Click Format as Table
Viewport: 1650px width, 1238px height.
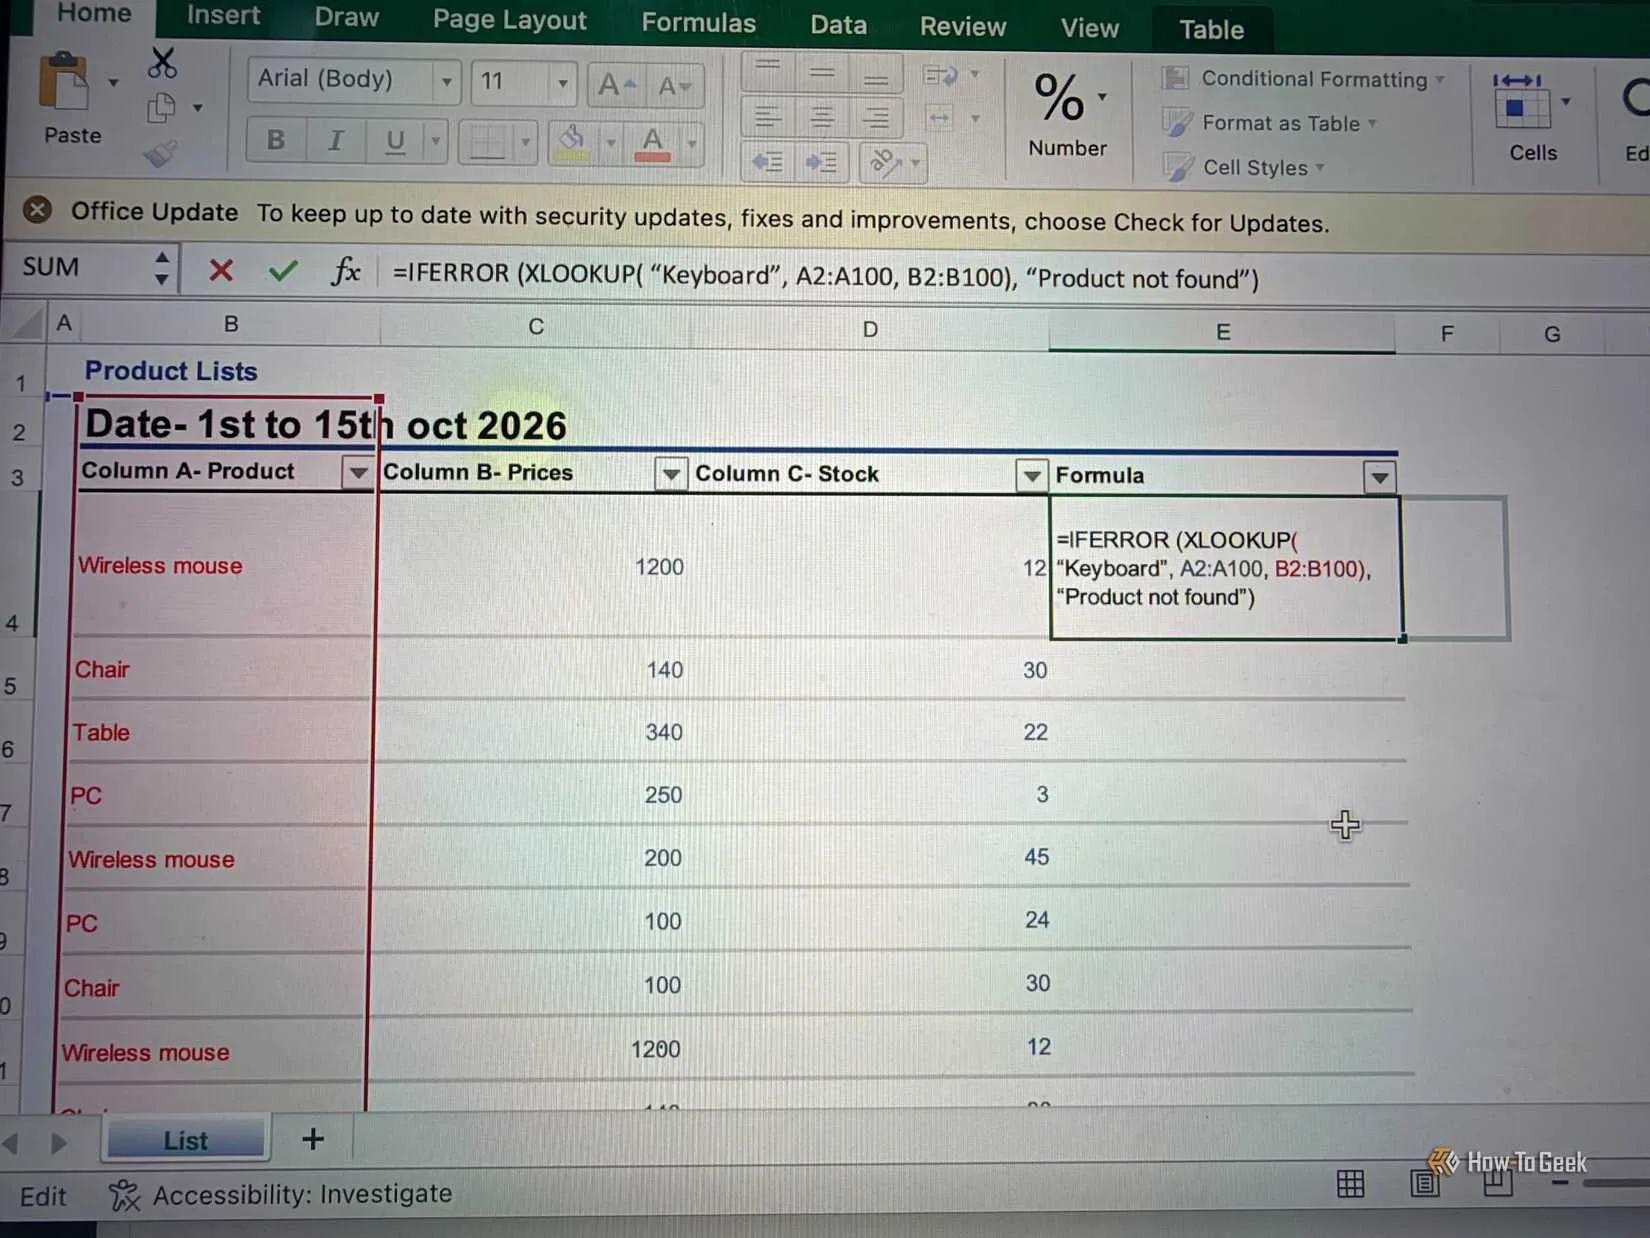click(x=1270, y=123)
